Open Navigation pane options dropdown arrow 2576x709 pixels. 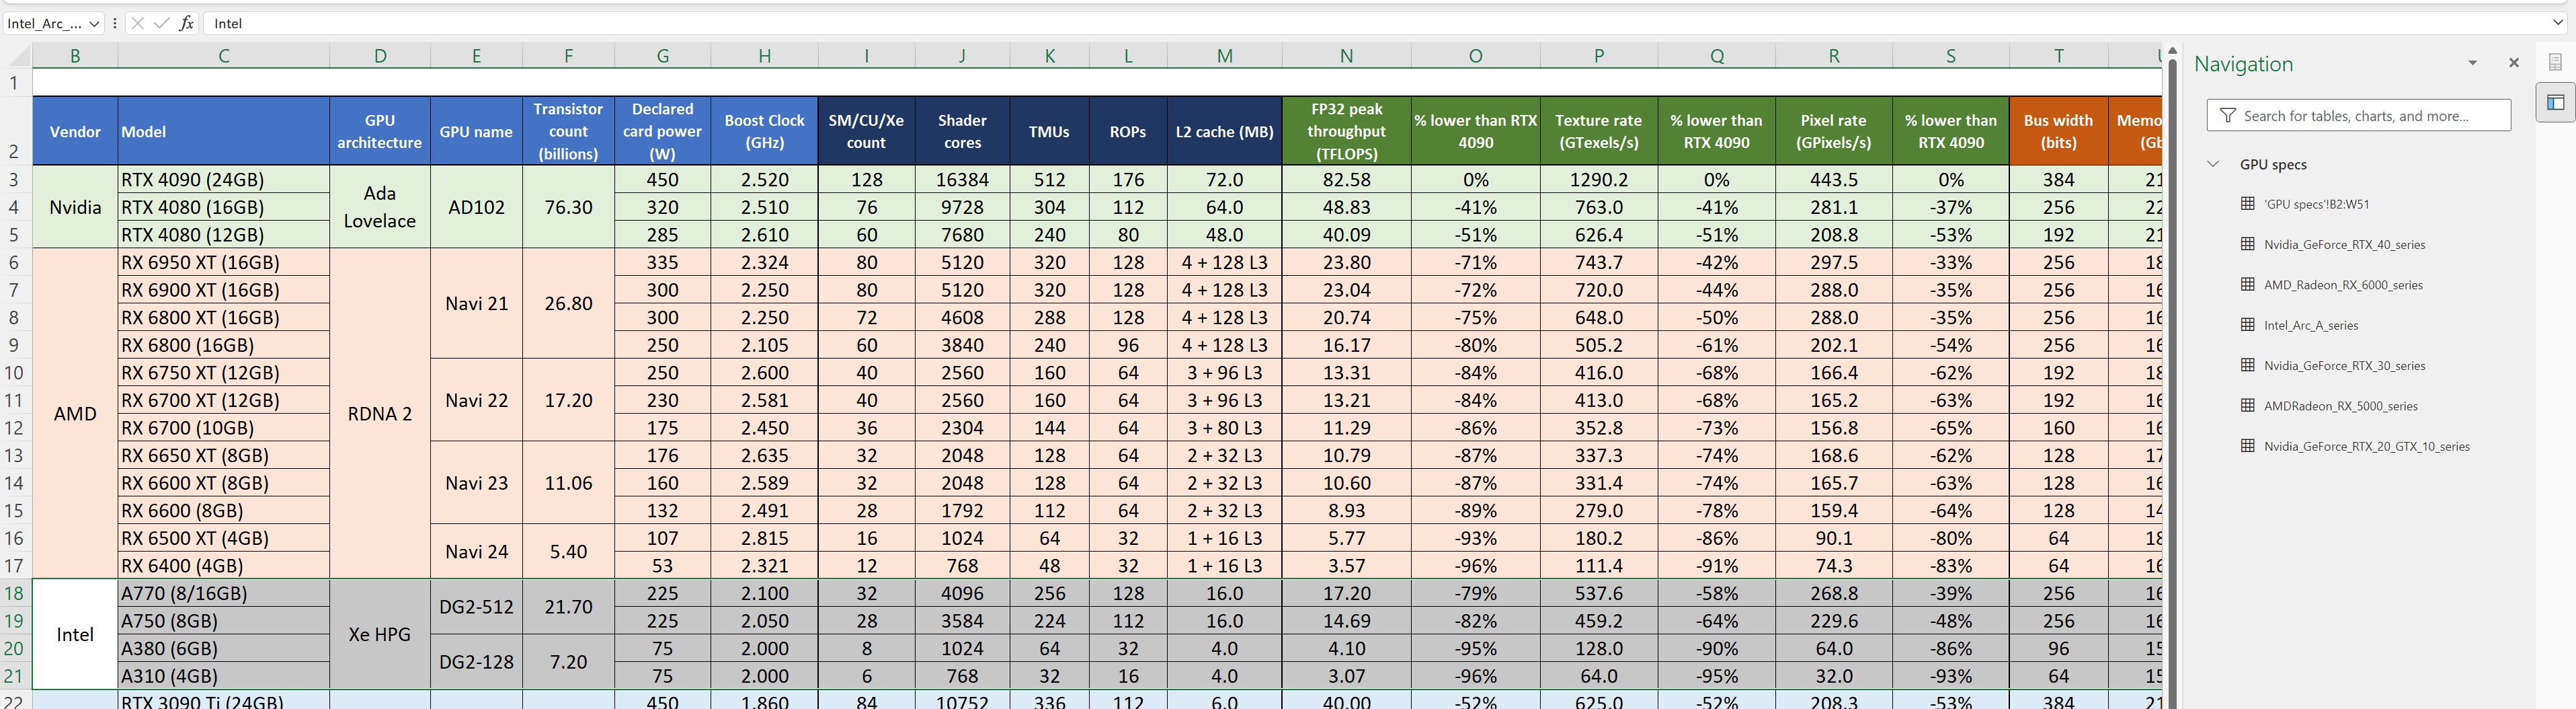coord(2472,63)
